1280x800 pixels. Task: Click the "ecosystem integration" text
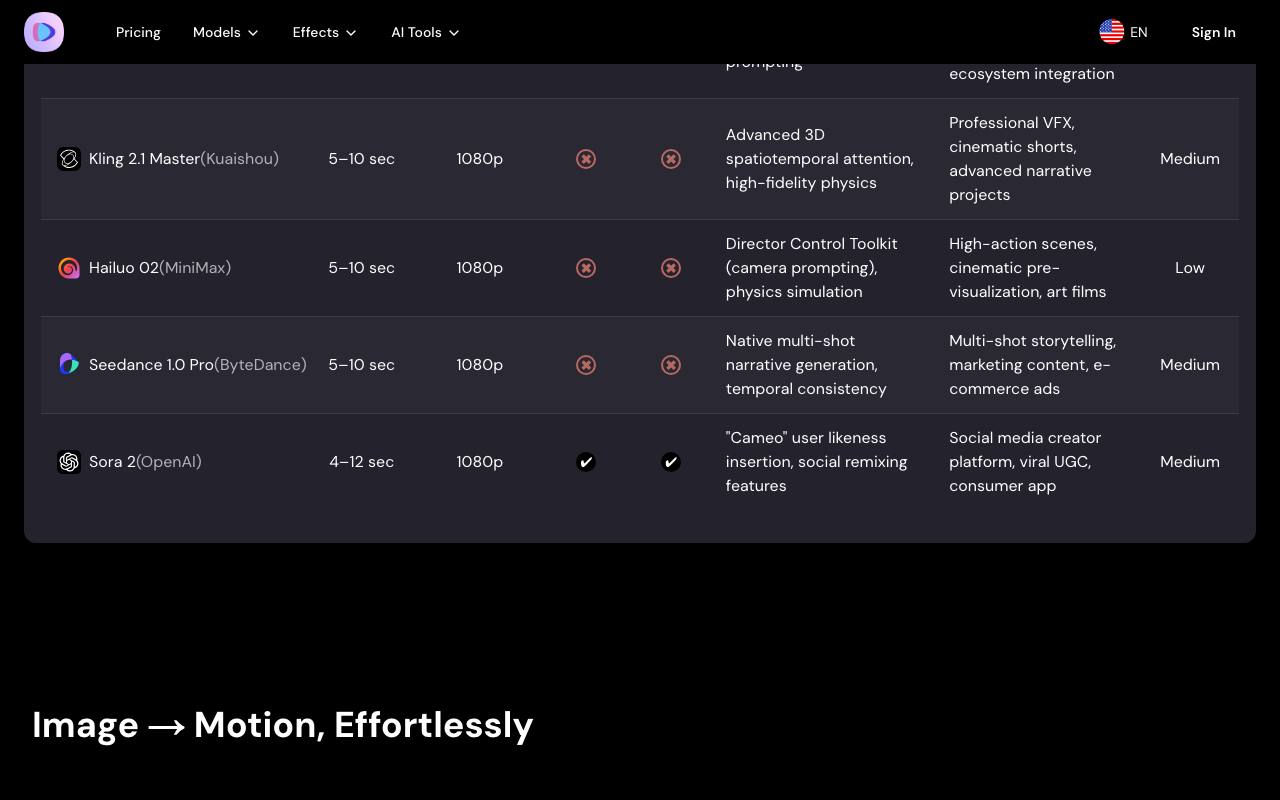(1032, 74)
